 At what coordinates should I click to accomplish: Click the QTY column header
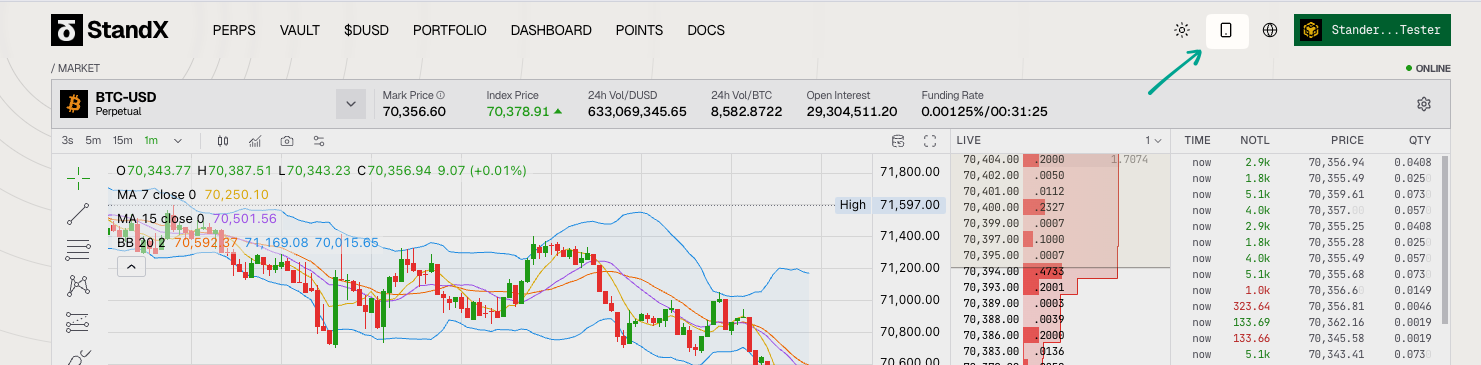click(1420, 141)
